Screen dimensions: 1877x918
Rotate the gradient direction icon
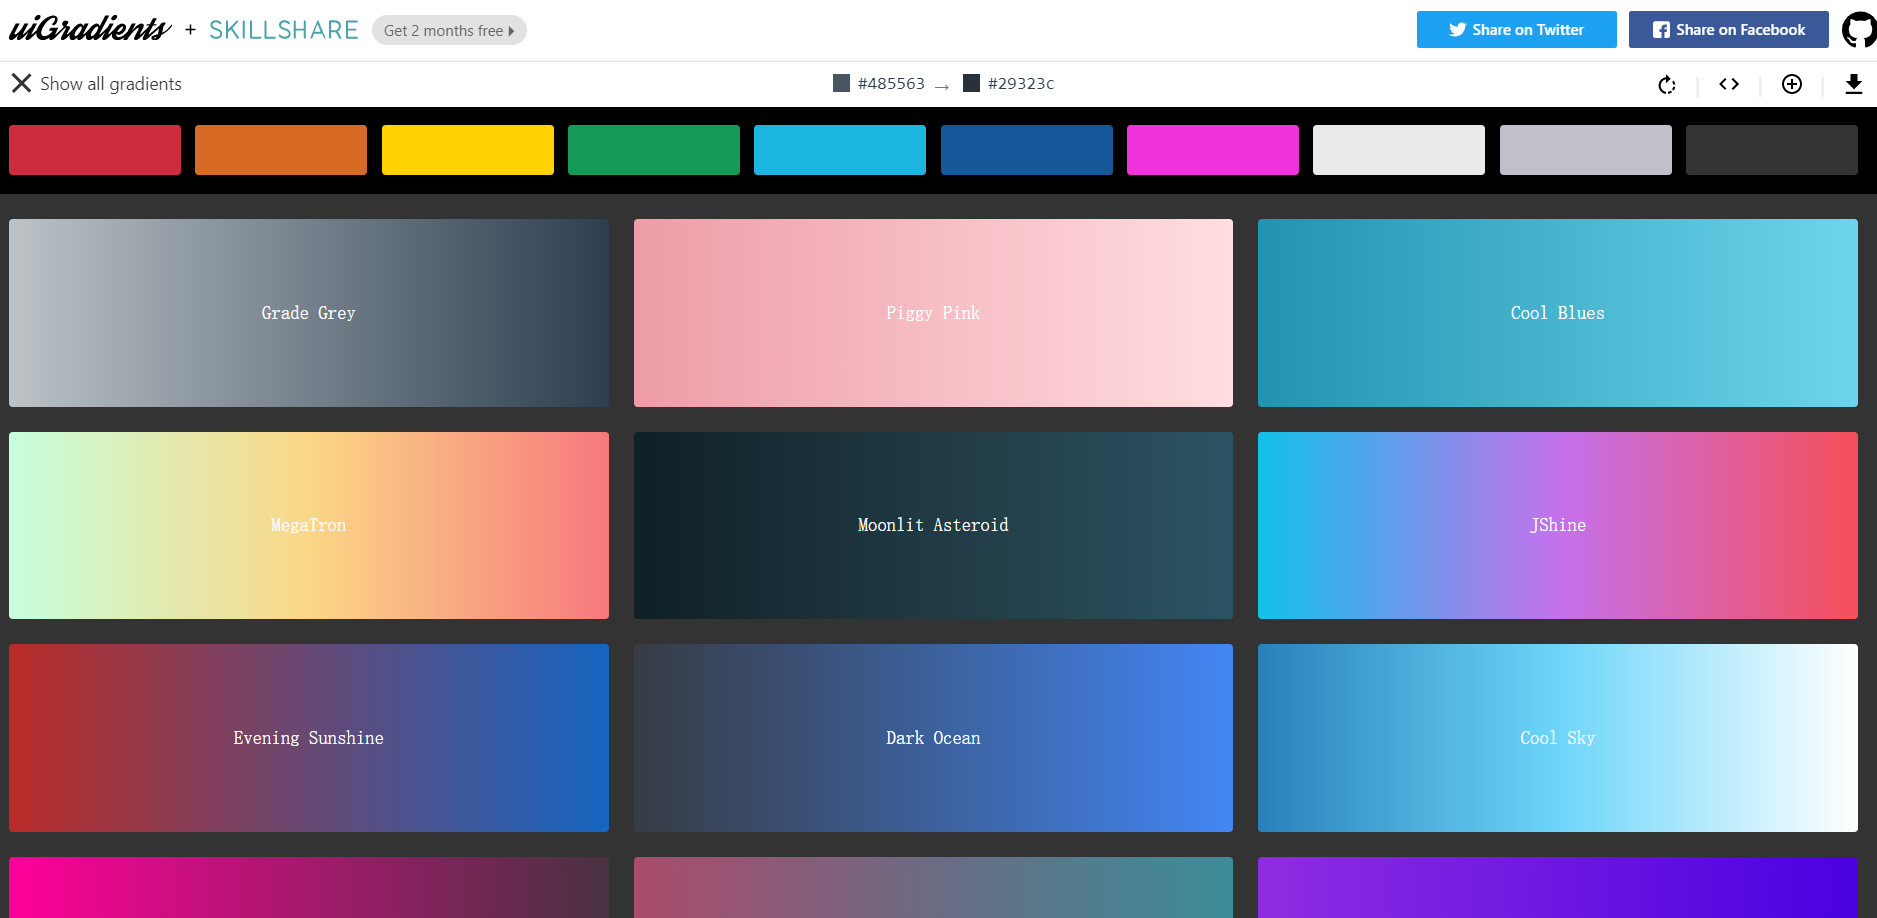point(1666,84)
